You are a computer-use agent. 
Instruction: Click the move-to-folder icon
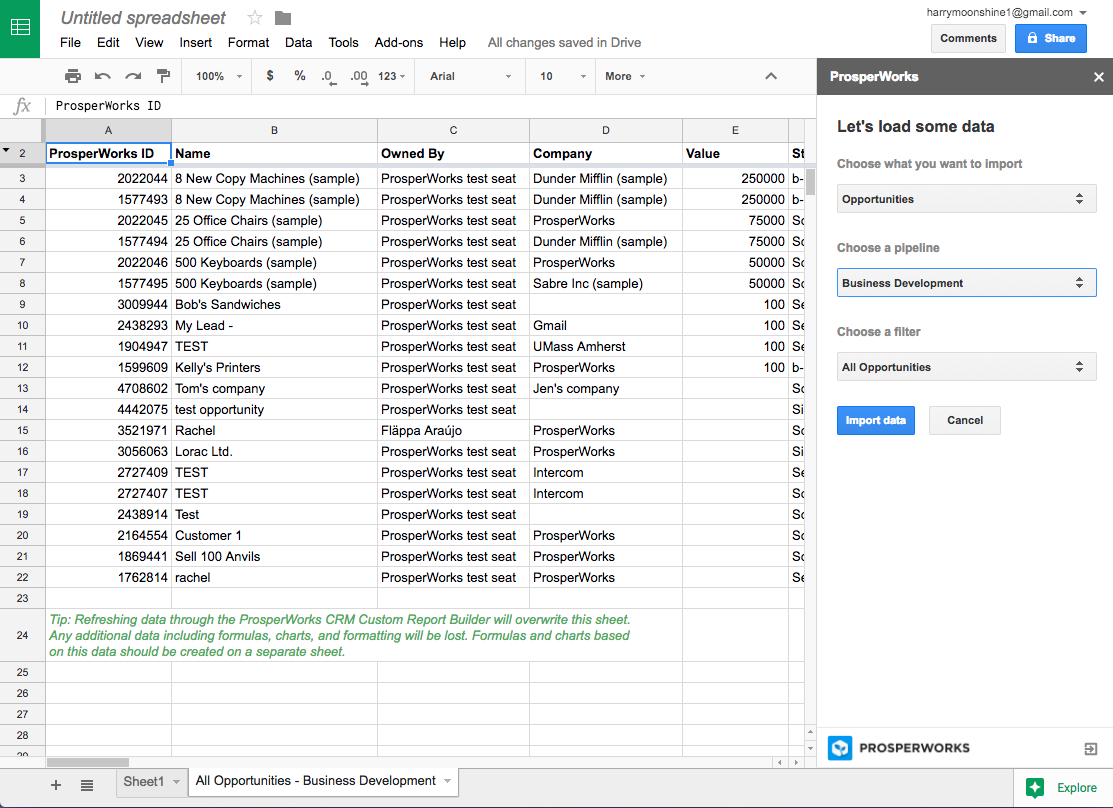[x=283, y=18]
